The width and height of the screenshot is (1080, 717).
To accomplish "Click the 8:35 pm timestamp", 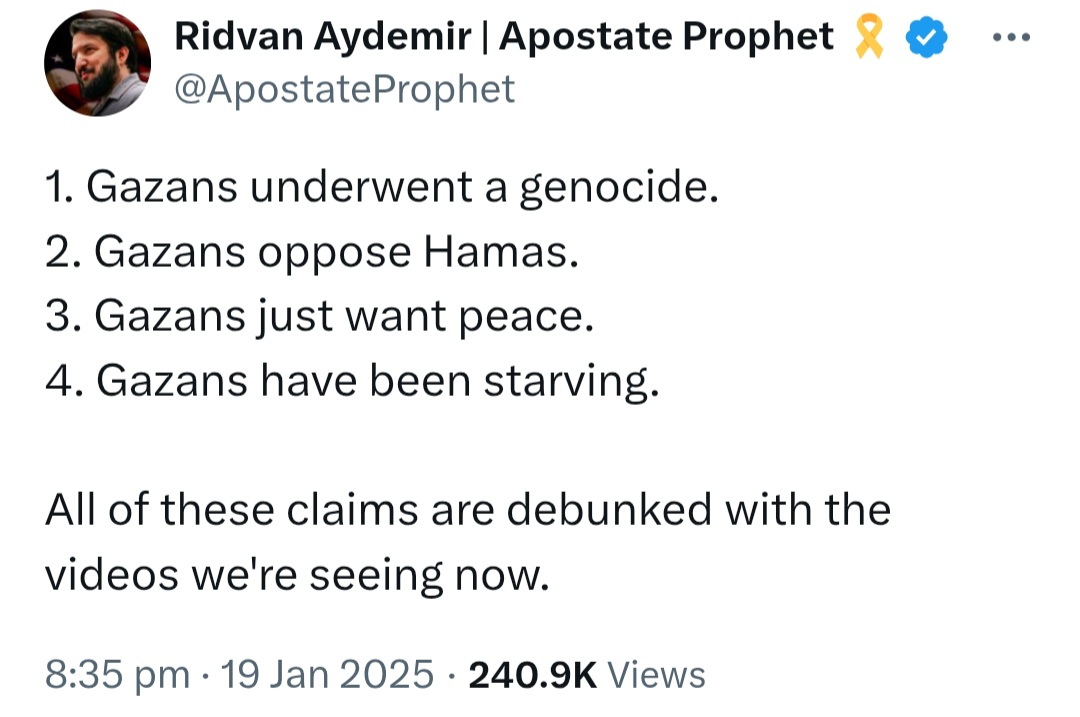I will coord(118,675).
